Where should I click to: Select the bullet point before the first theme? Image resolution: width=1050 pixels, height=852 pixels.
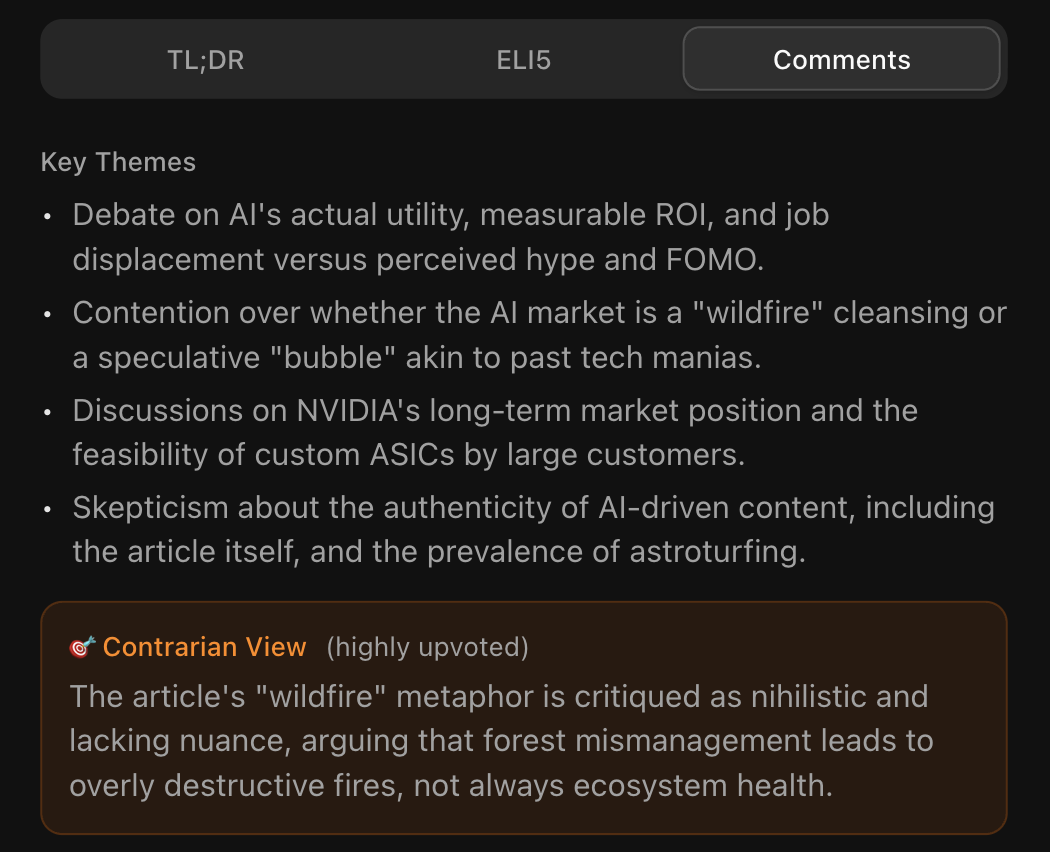(x=47, y=217)
